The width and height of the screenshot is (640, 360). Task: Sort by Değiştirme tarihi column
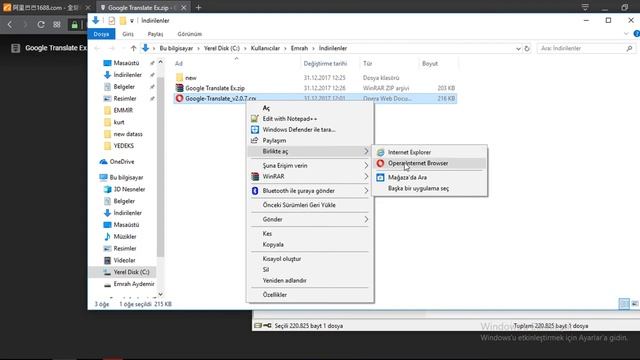coord(325,64)
